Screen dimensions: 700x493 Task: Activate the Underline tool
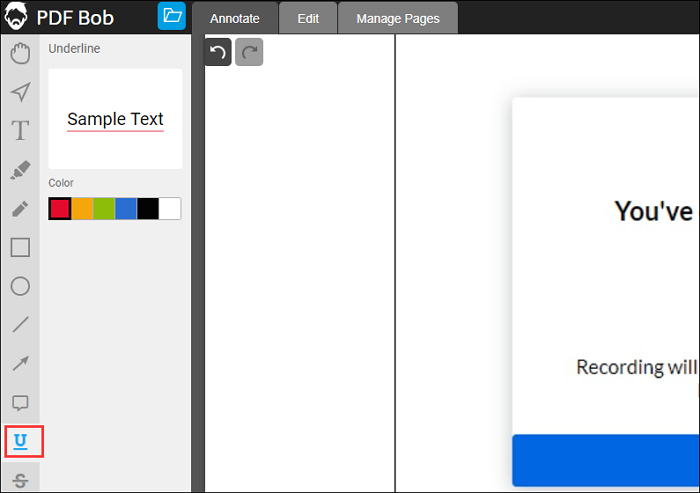21,441
